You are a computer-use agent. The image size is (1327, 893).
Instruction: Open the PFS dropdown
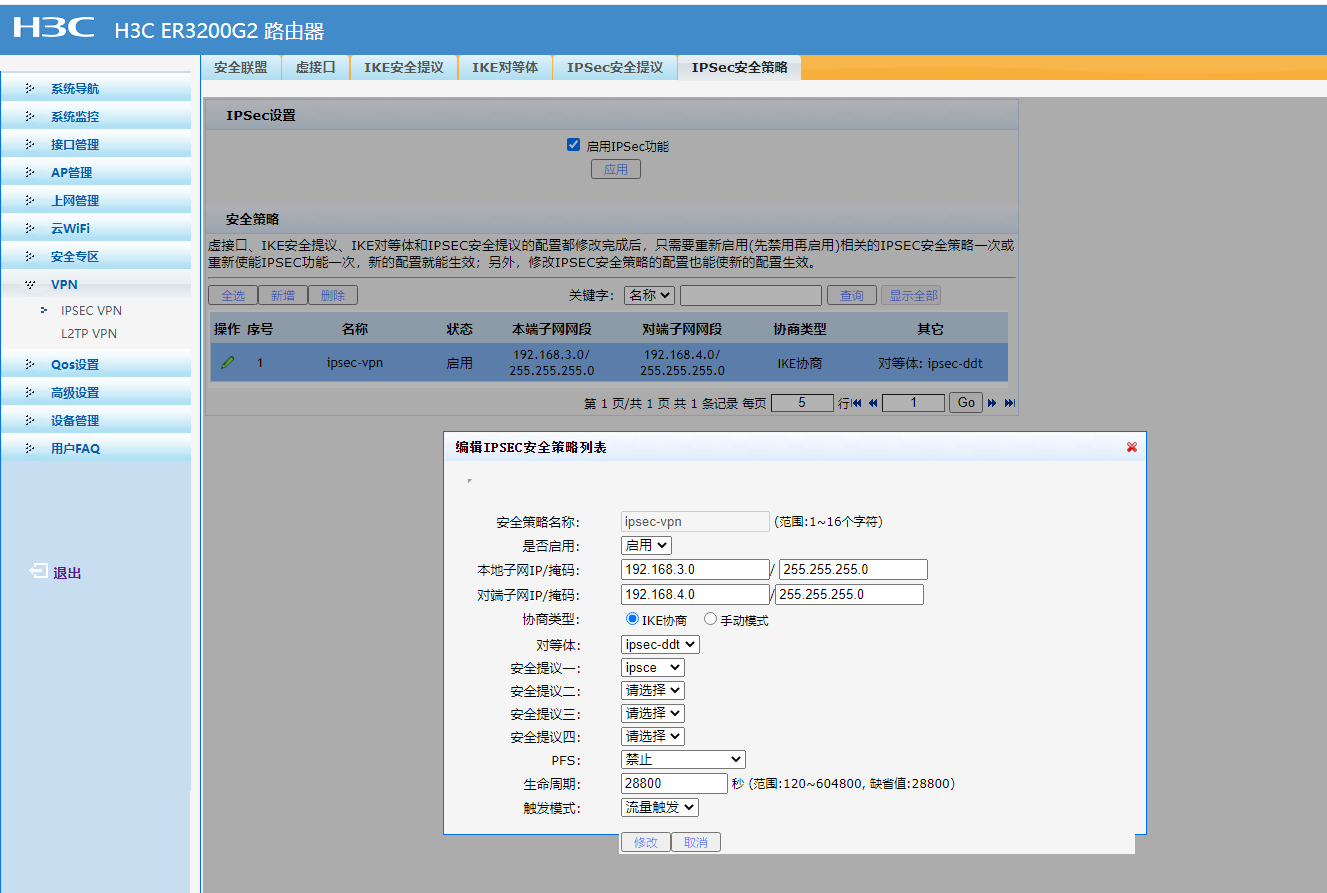coord(683,760)
